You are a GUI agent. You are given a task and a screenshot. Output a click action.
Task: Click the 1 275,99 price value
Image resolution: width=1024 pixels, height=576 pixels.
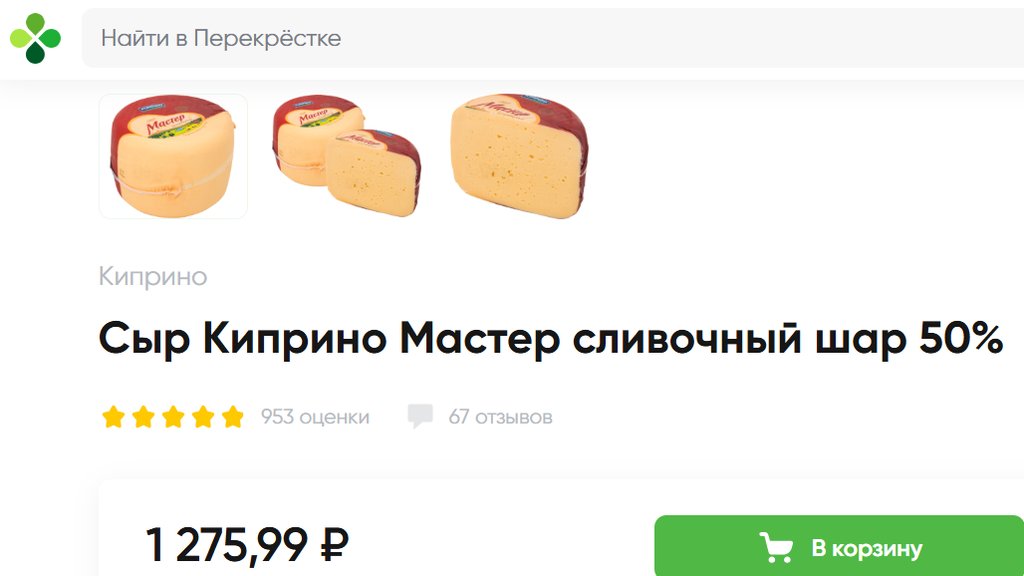226,544
